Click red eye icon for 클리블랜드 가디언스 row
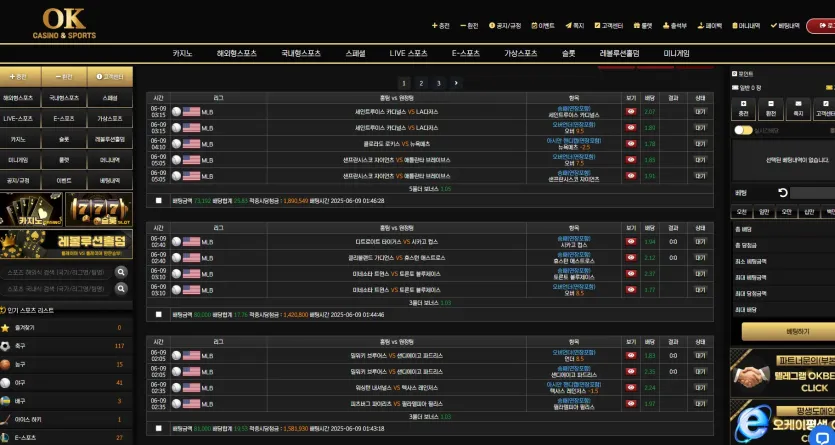 (x=631, y=258)
